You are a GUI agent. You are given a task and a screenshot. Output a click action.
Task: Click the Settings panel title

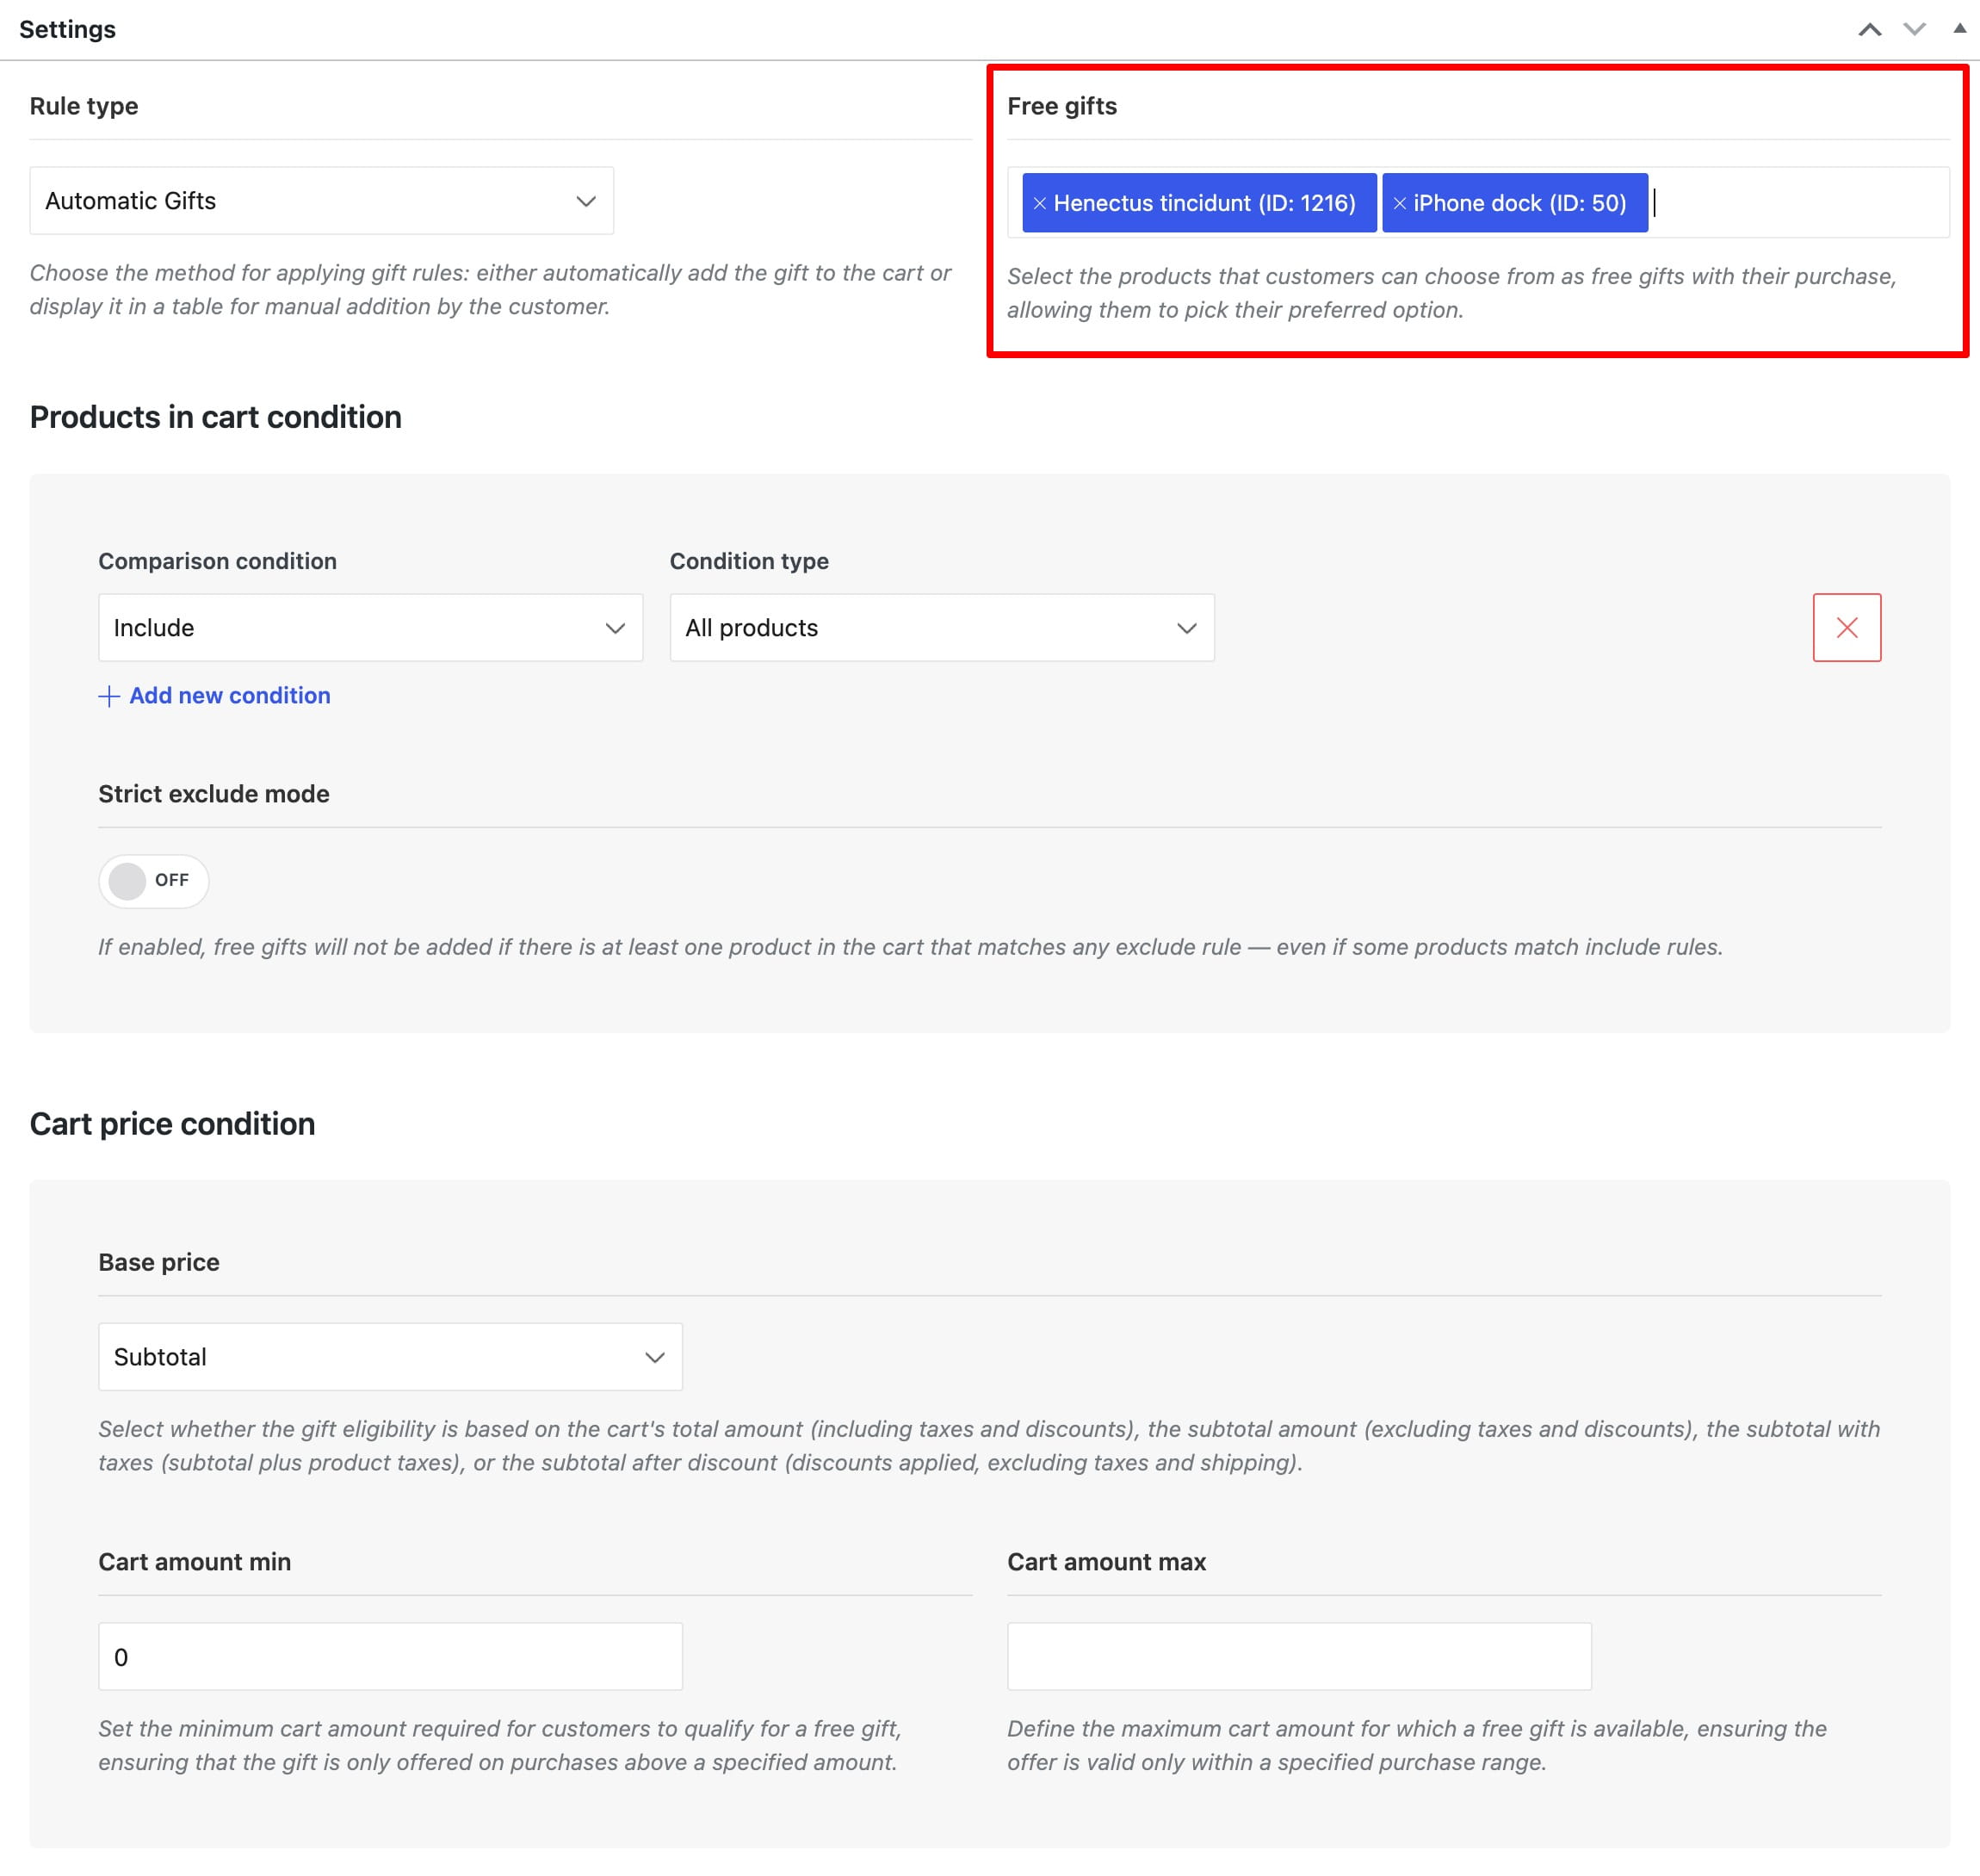(67, 29)
